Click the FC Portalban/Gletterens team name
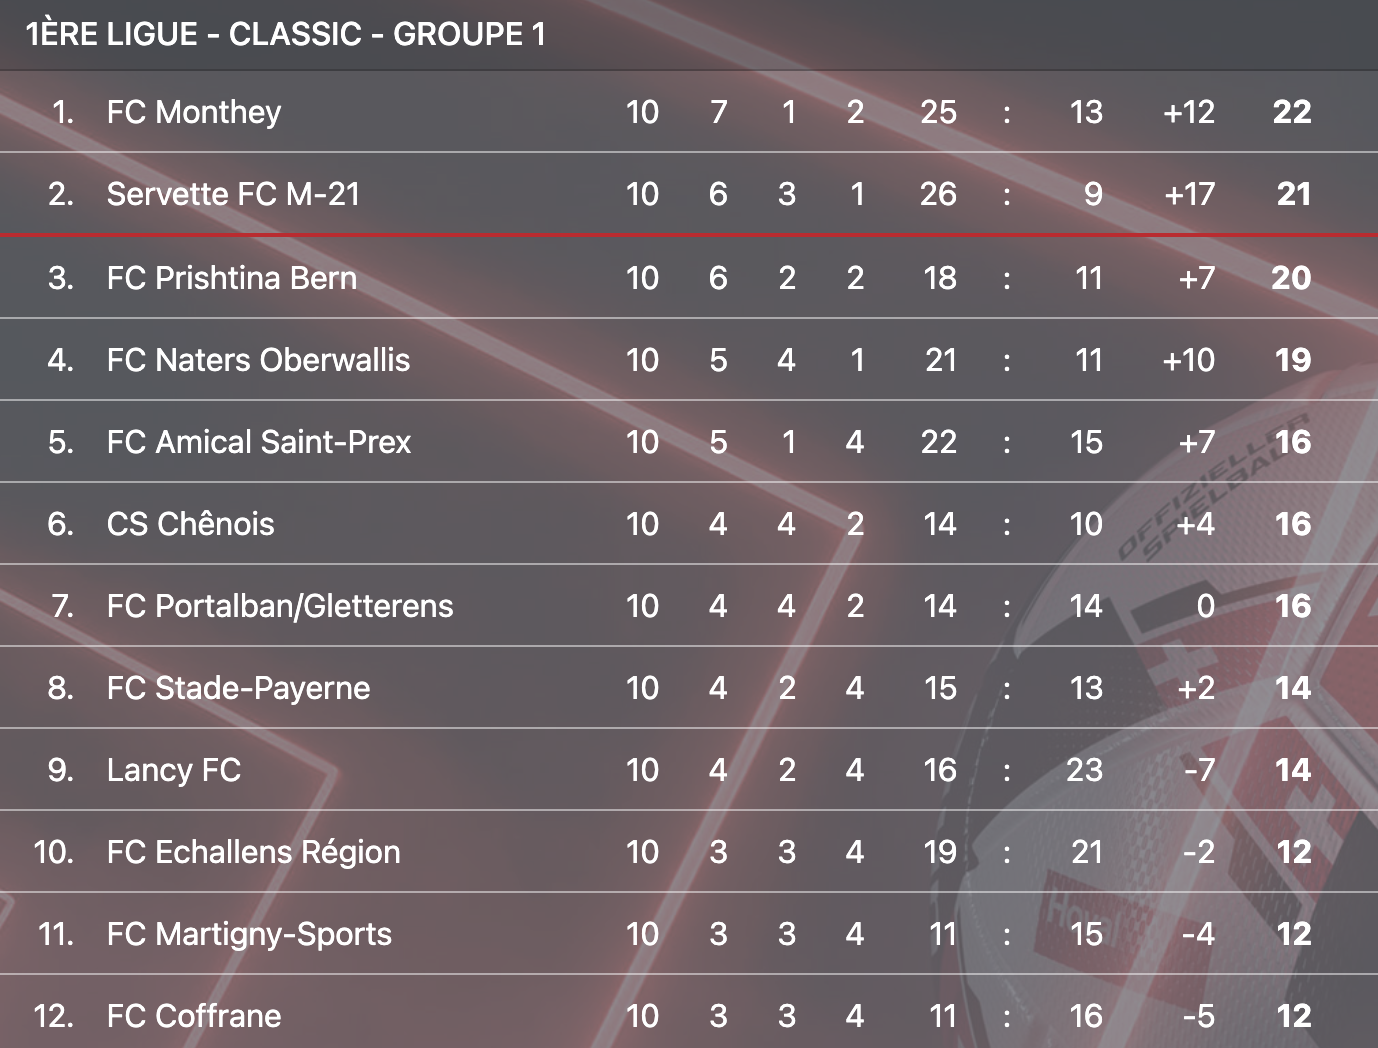The height and width of the screenshot is (1048, 1378). pos(280,606)
